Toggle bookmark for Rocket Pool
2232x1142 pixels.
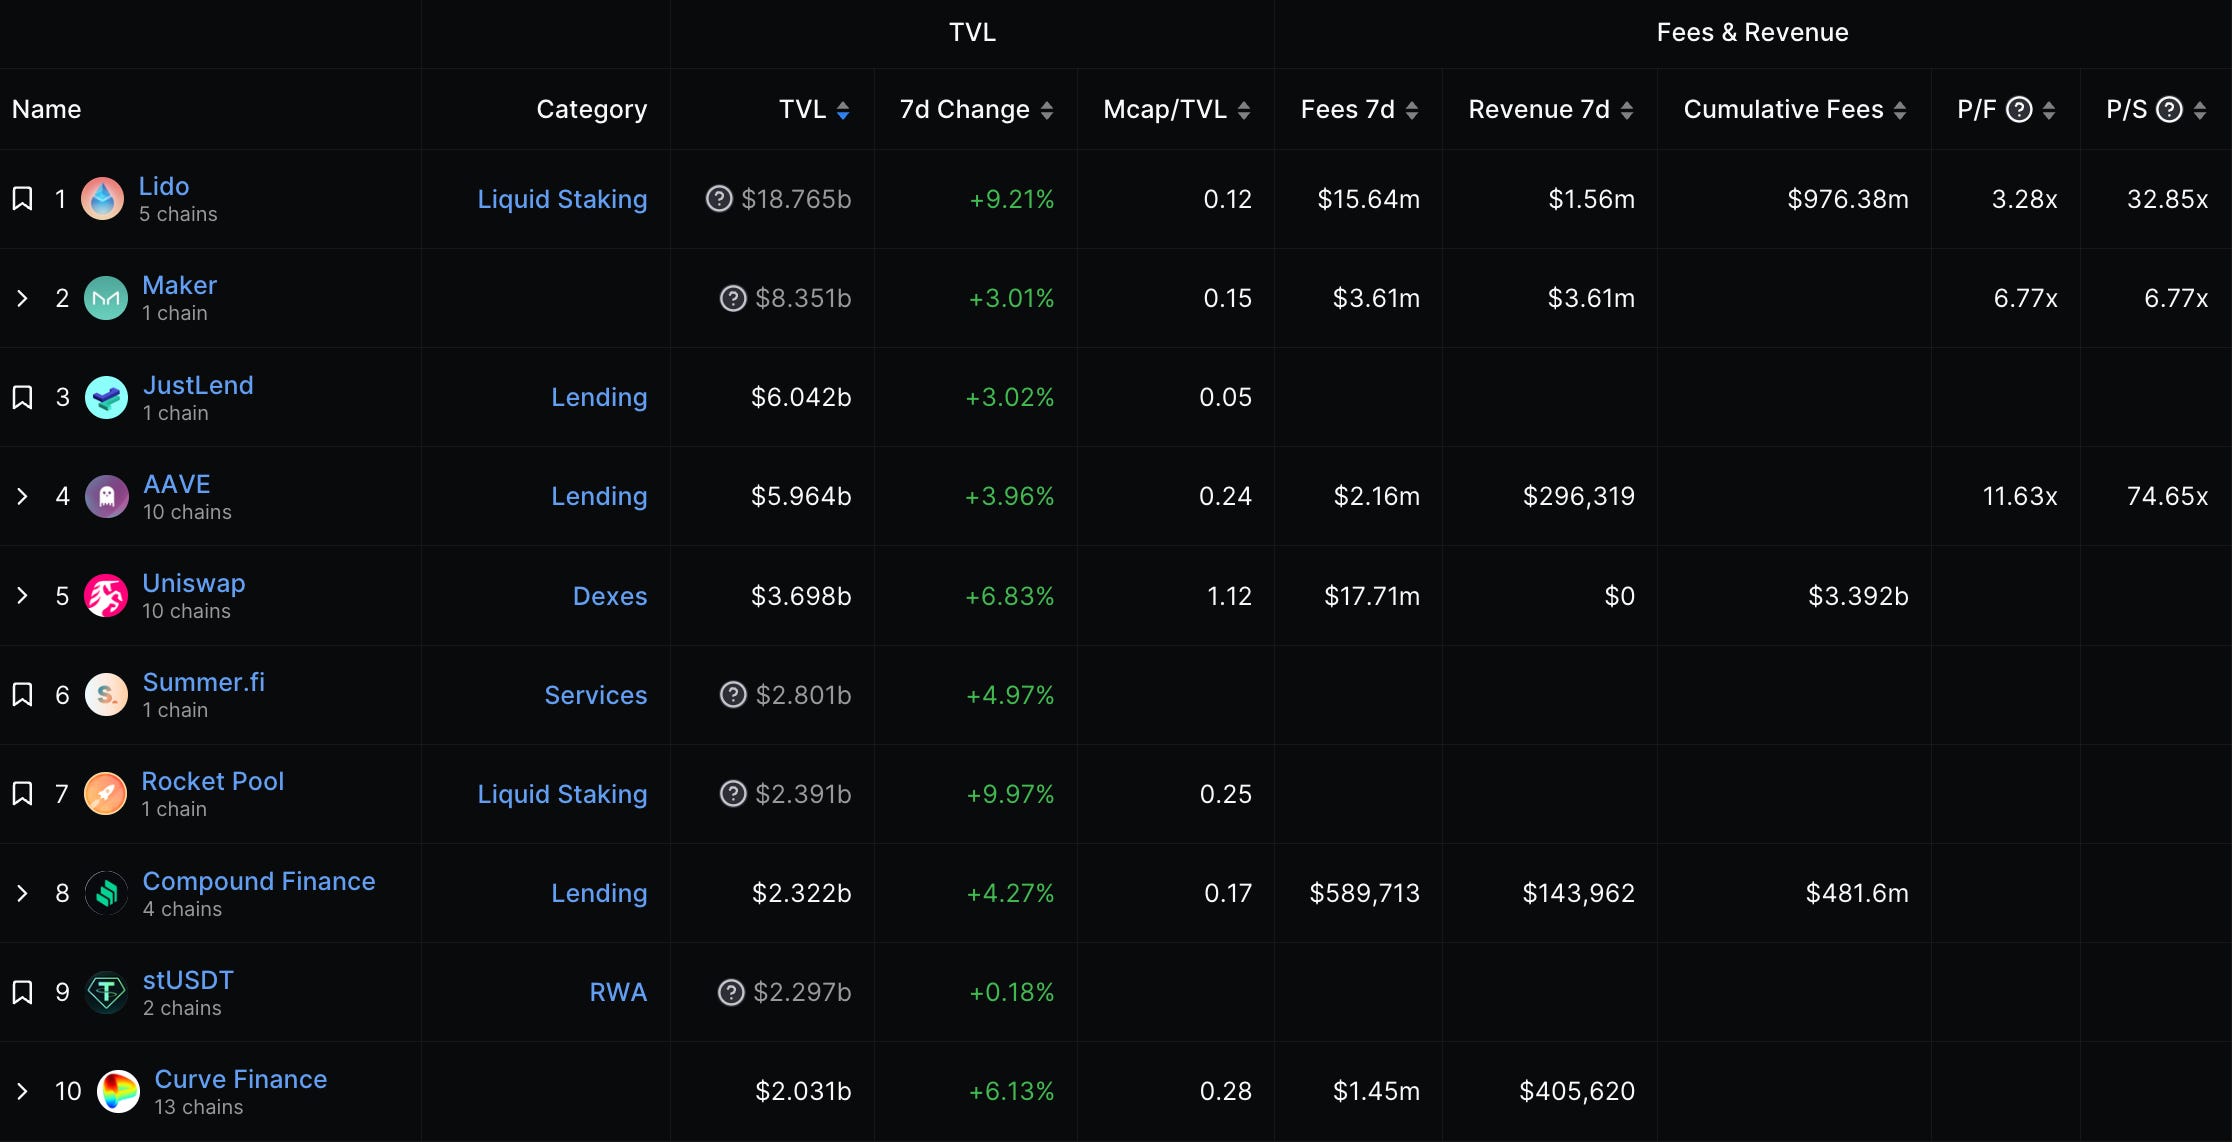[22, 794]
